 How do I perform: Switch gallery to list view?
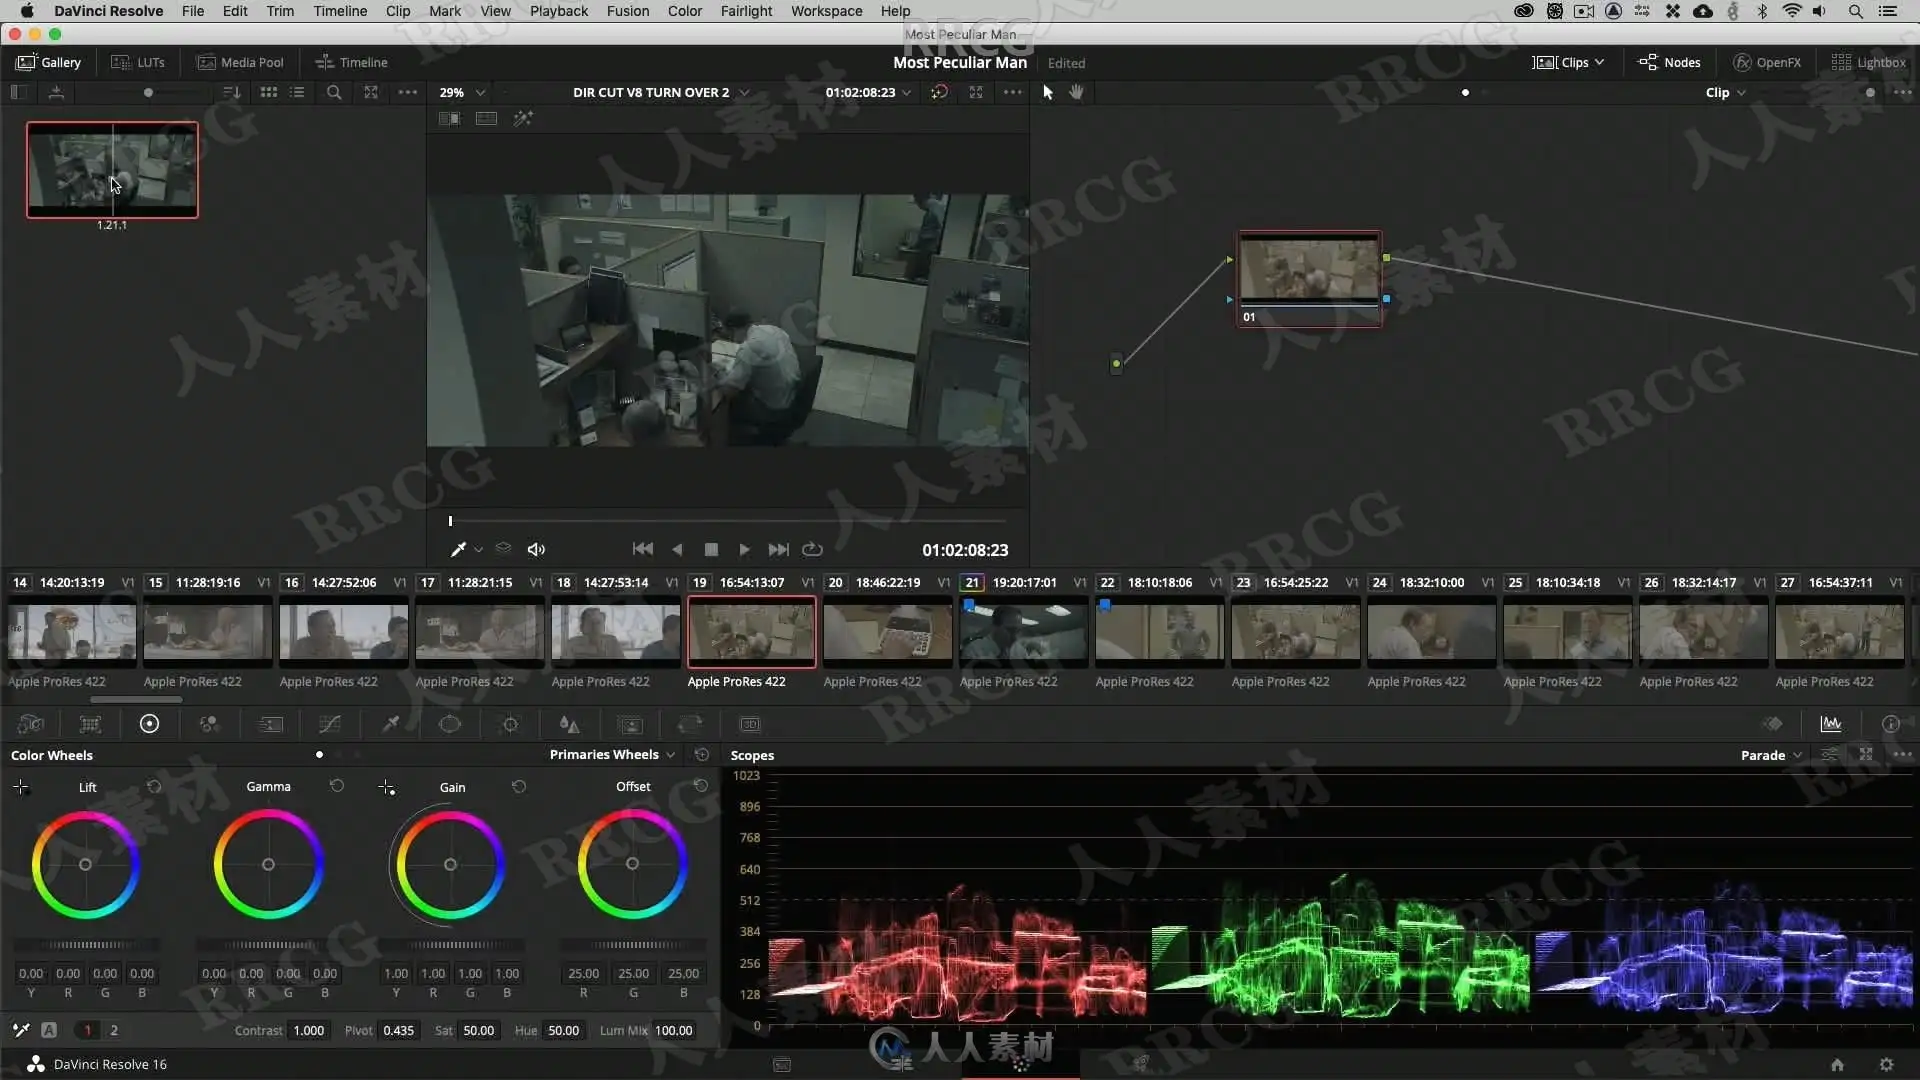(297, 92)
